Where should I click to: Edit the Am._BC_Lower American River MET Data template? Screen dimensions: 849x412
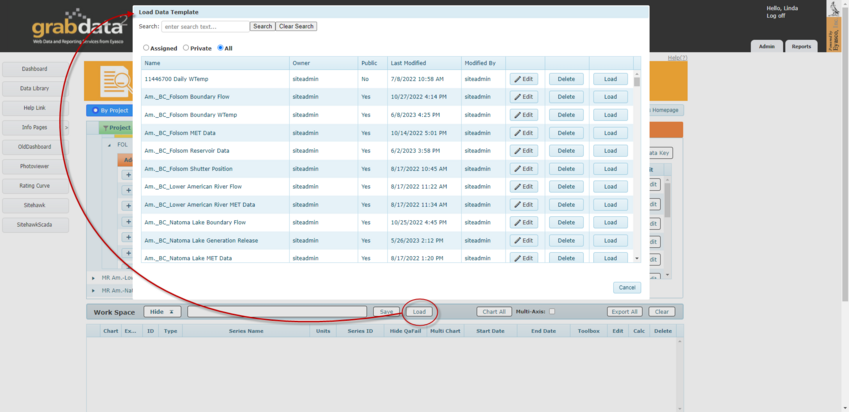click(x=524, y=205)
